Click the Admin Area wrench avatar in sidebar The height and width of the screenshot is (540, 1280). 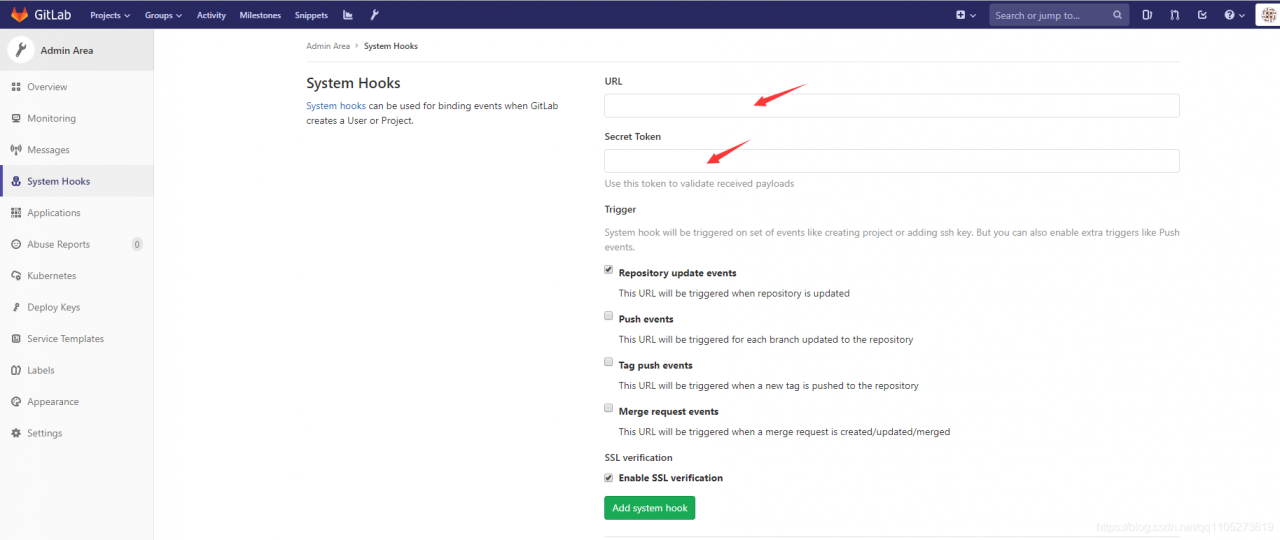click(20, 50)
